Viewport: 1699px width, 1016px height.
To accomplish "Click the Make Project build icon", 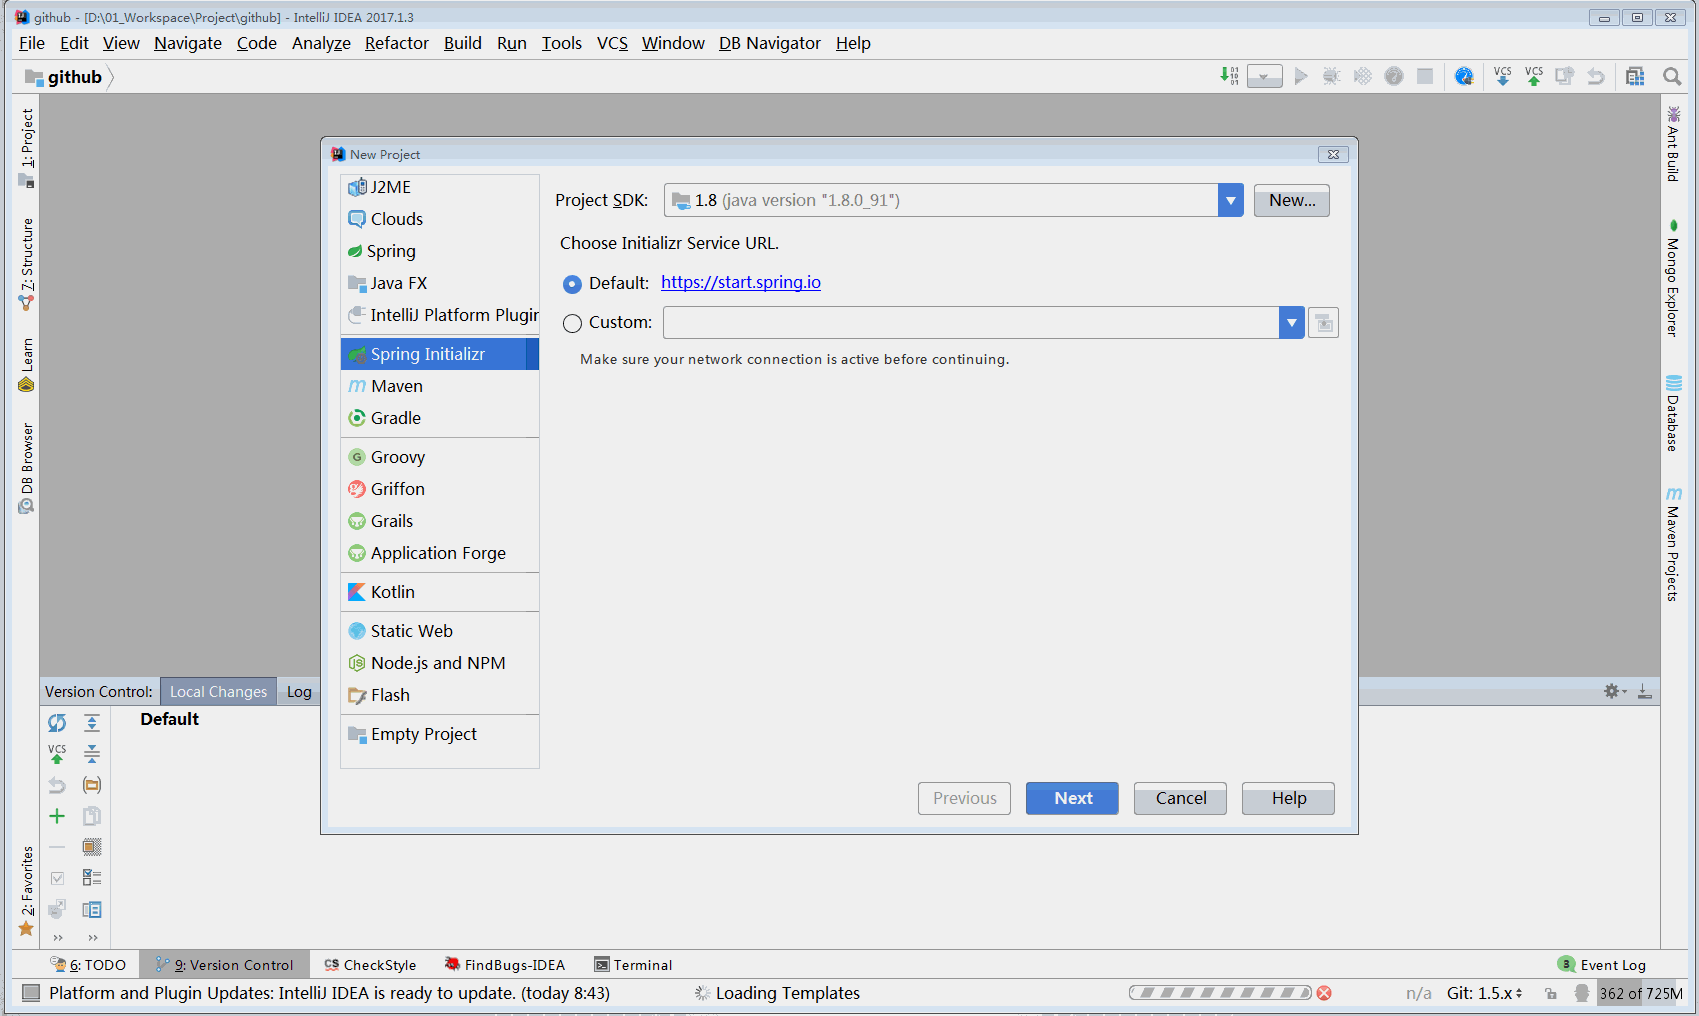I will point(1229,76).
